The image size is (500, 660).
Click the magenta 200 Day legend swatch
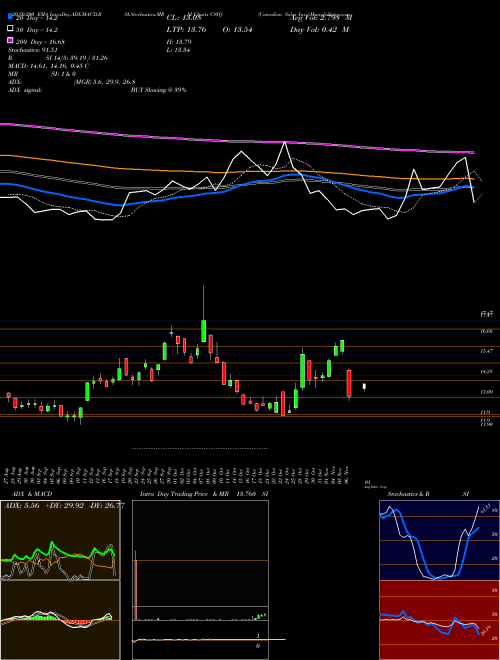coord(10,41)
